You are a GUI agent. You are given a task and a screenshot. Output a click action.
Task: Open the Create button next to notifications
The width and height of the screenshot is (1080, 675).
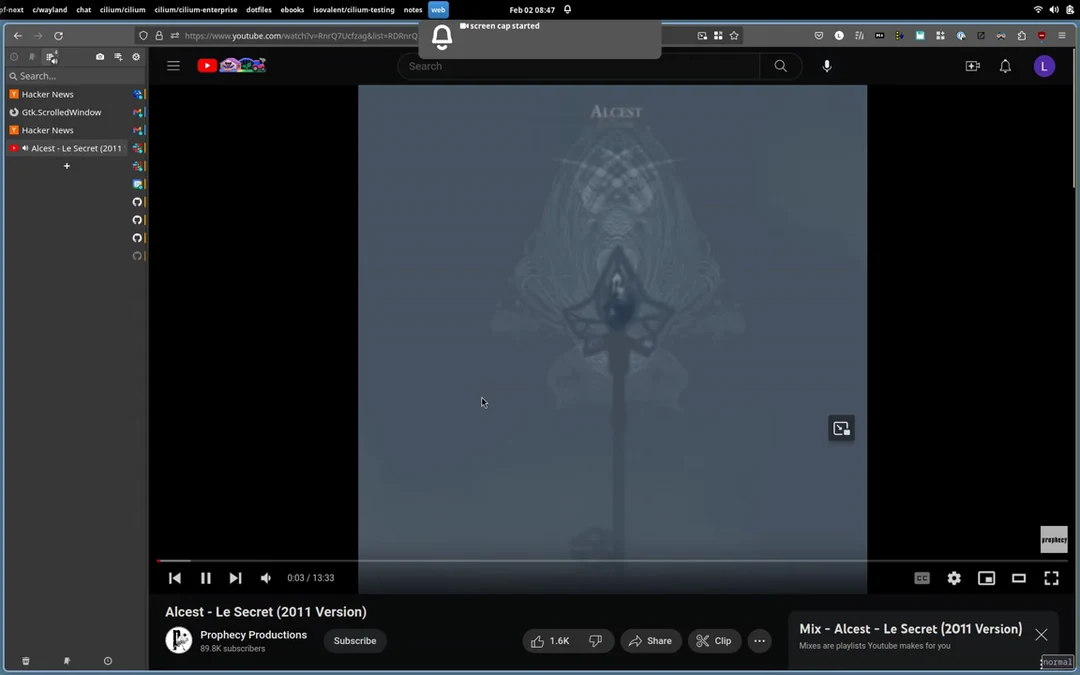click(x=972, y=66)
